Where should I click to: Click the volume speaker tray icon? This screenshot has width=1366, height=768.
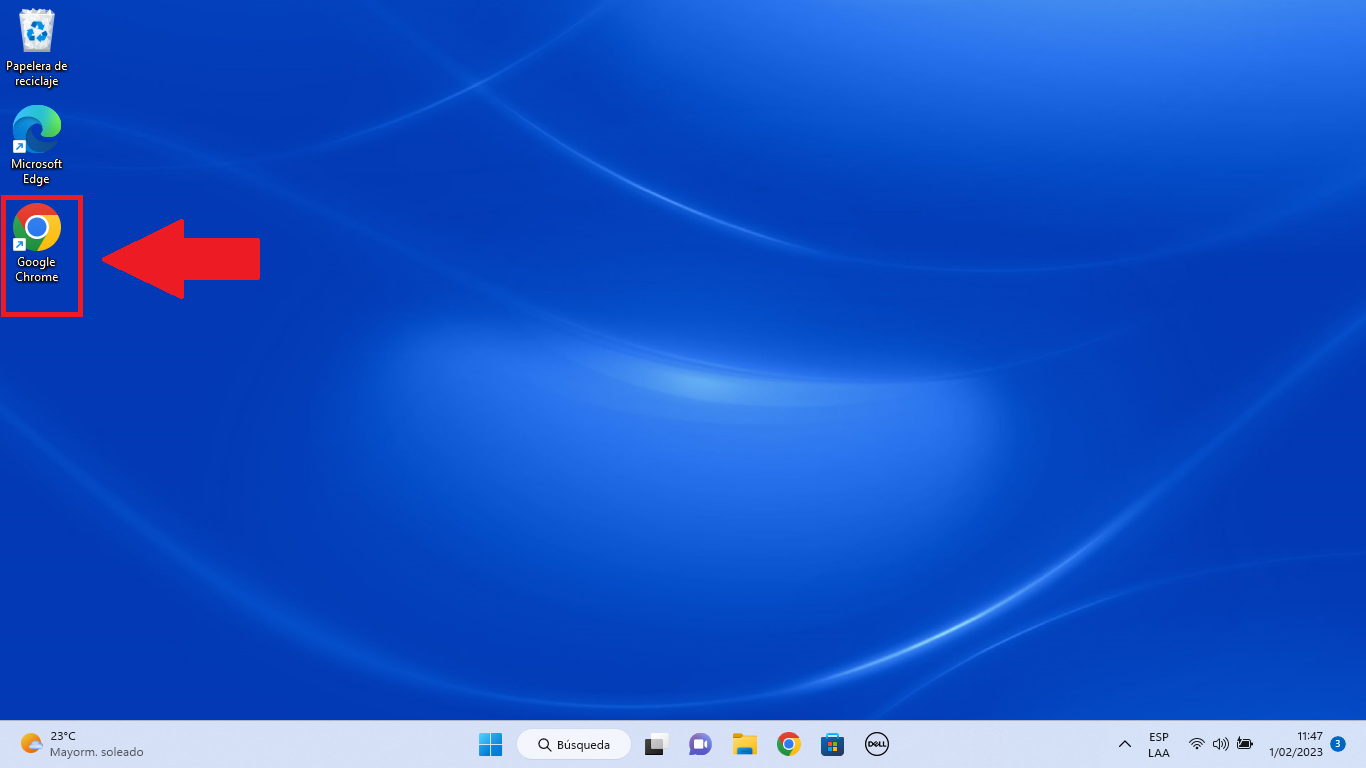[x=1220, y=744]
